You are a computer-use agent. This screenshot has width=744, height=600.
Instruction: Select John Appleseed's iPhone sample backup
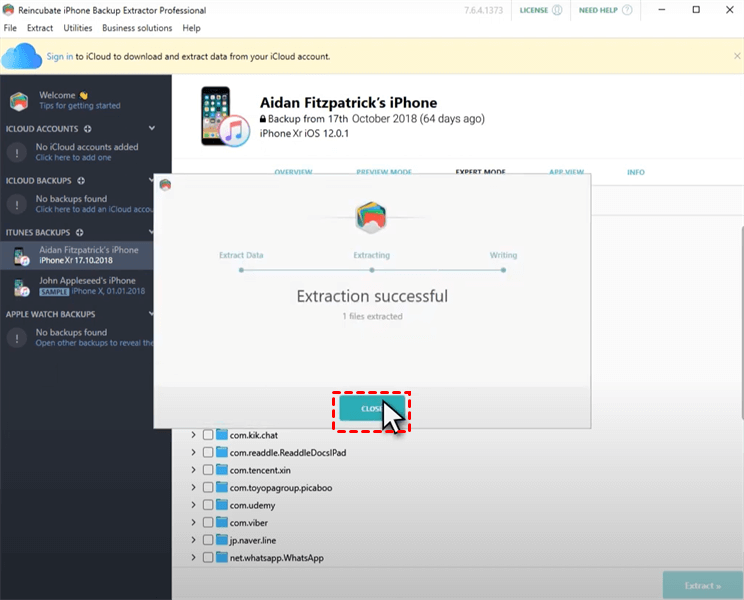click(x=77, y=286)
